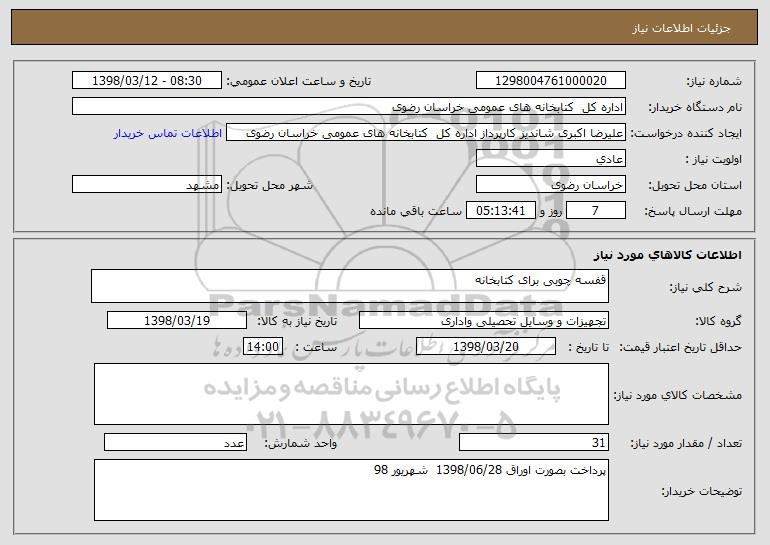
Task: Click the شرح کلی نیاز label
Action: coord(706,287)
